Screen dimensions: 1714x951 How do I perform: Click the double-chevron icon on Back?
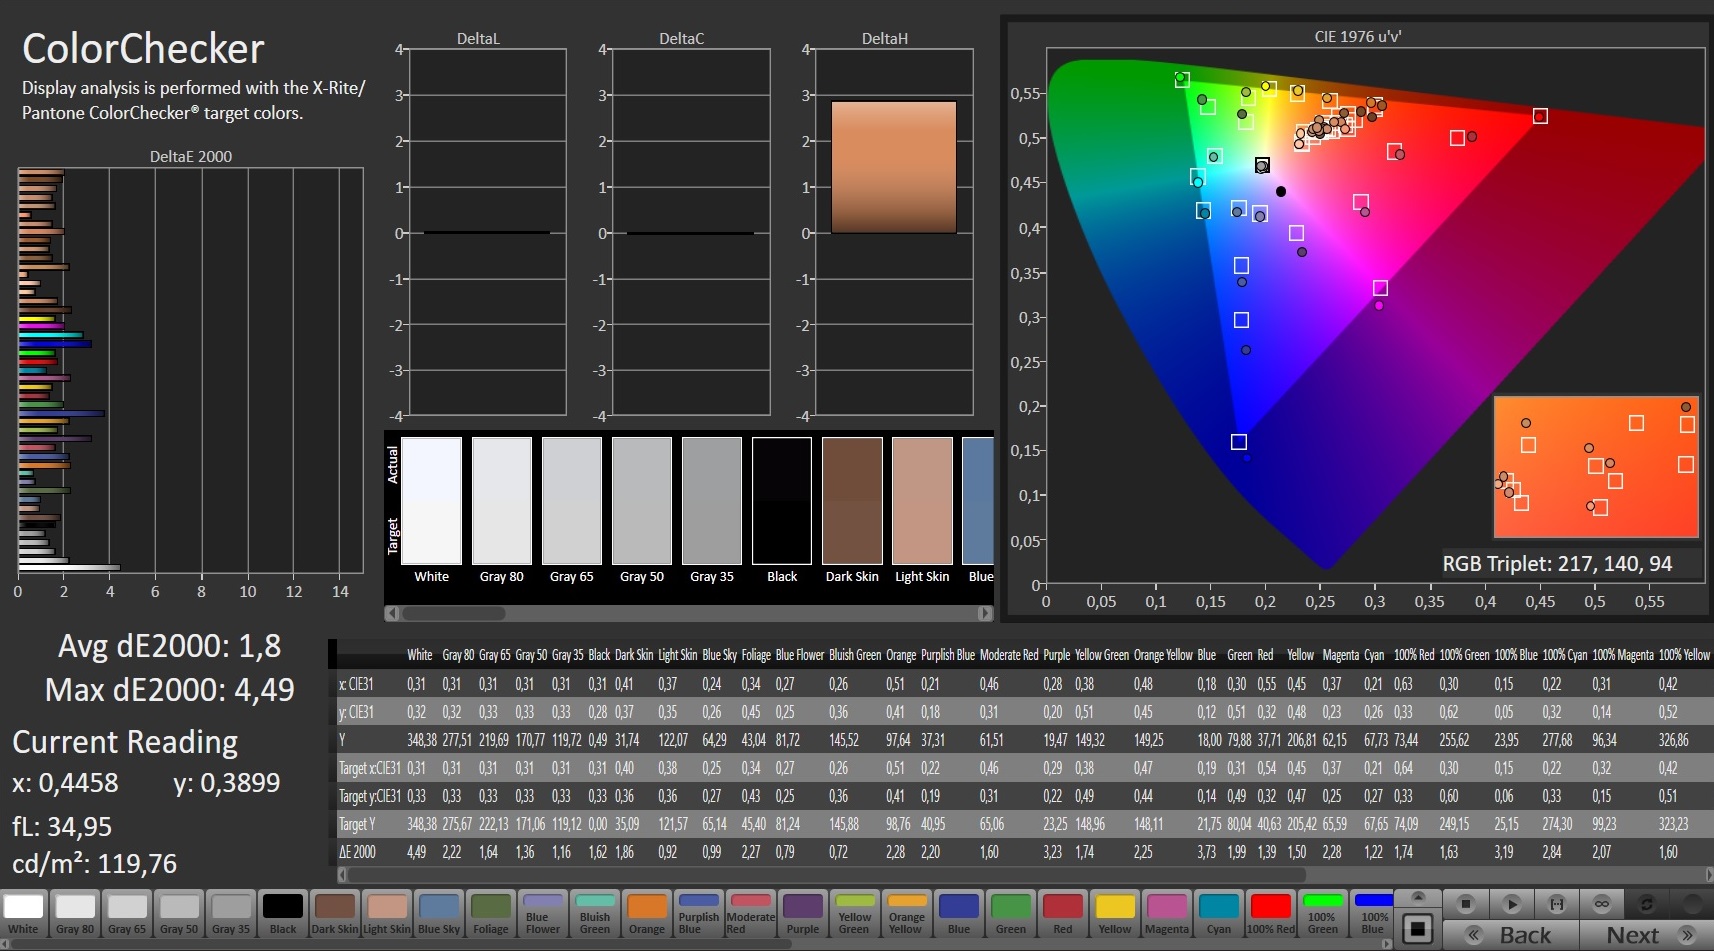coord(1474,936)
